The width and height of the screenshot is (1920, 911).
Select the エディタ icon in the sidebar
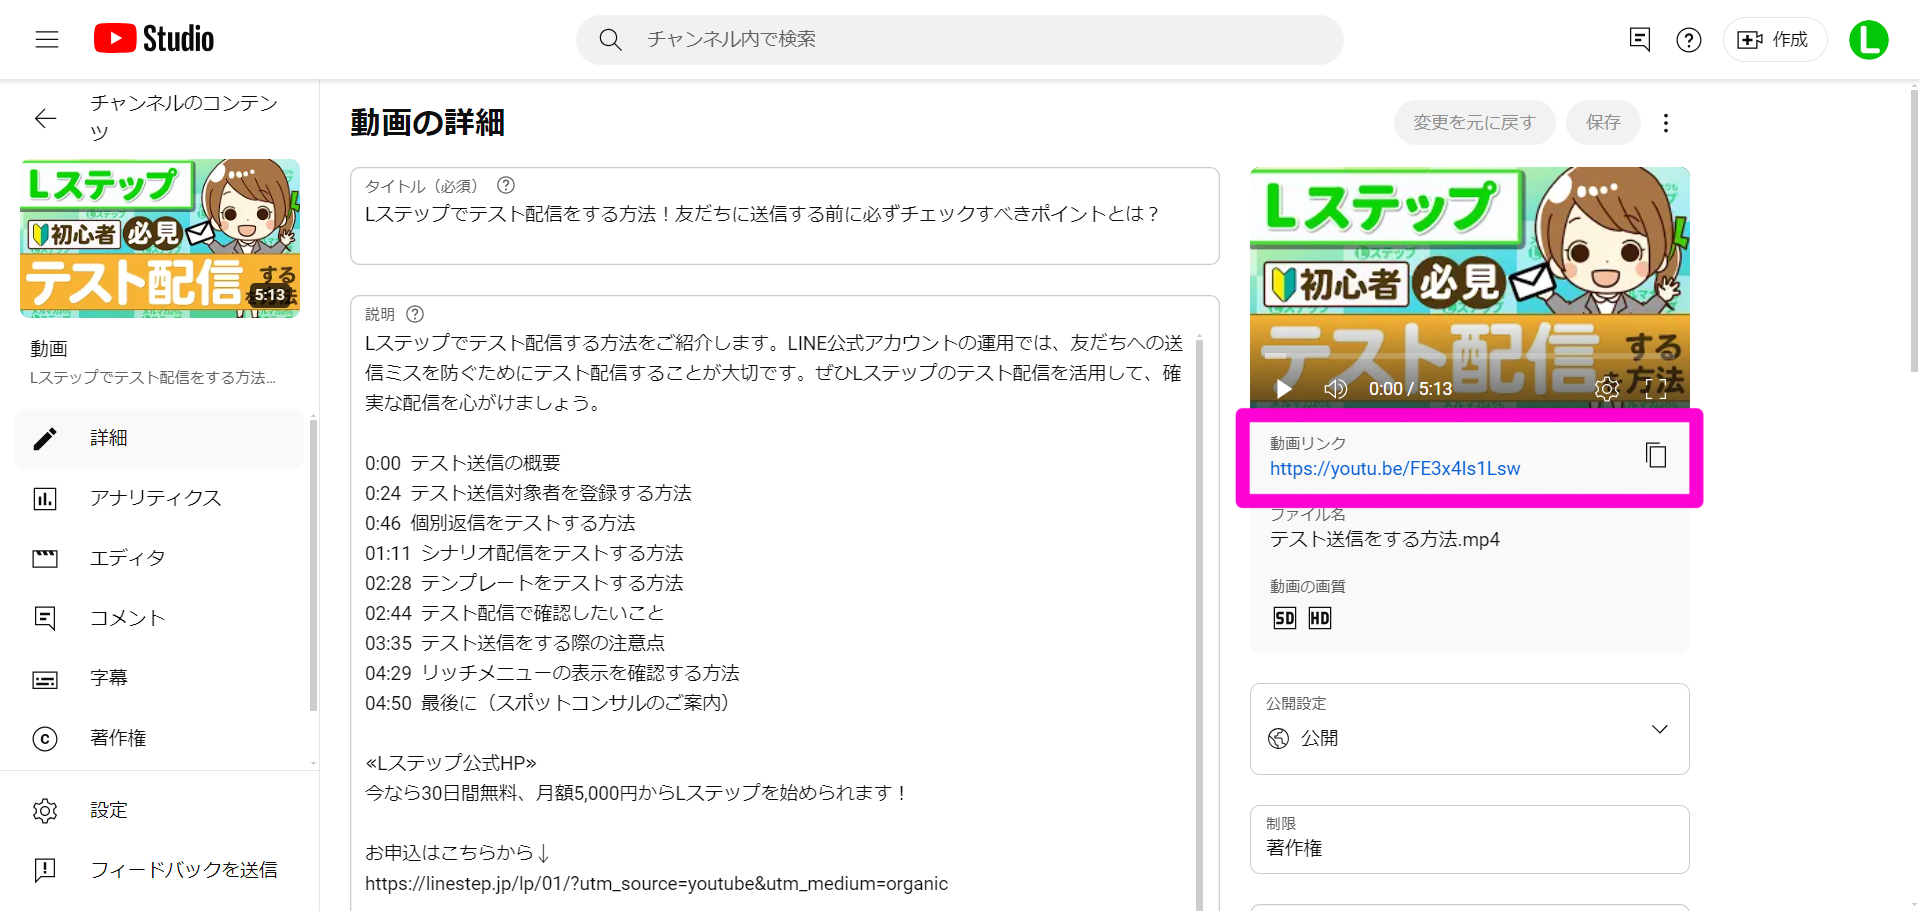(45, 558)
